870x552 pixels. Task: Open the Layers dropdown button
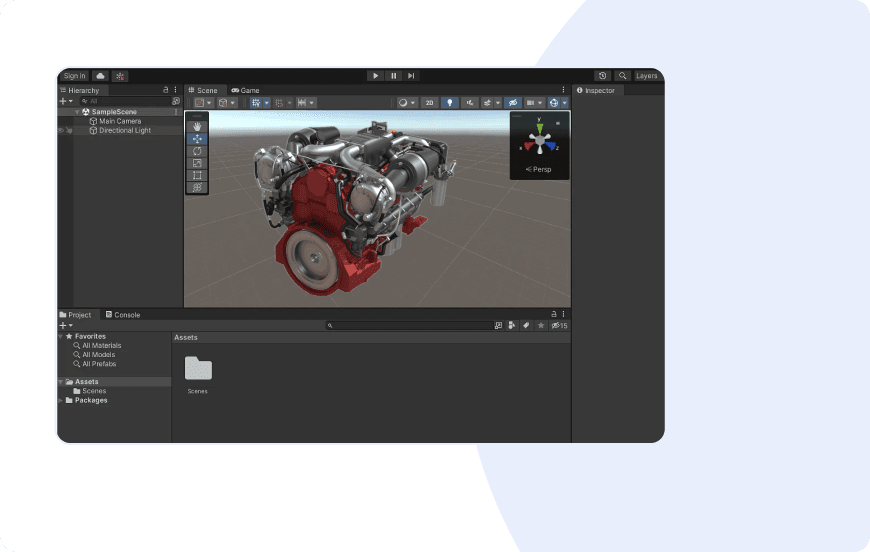click(647, 76)
